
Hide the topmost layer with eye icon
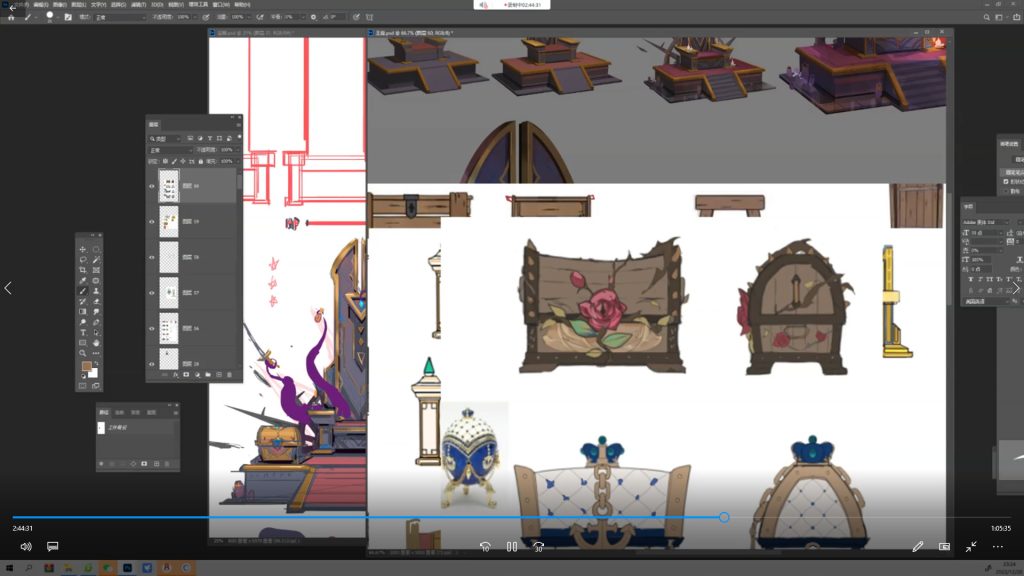[x=152, y=186]
